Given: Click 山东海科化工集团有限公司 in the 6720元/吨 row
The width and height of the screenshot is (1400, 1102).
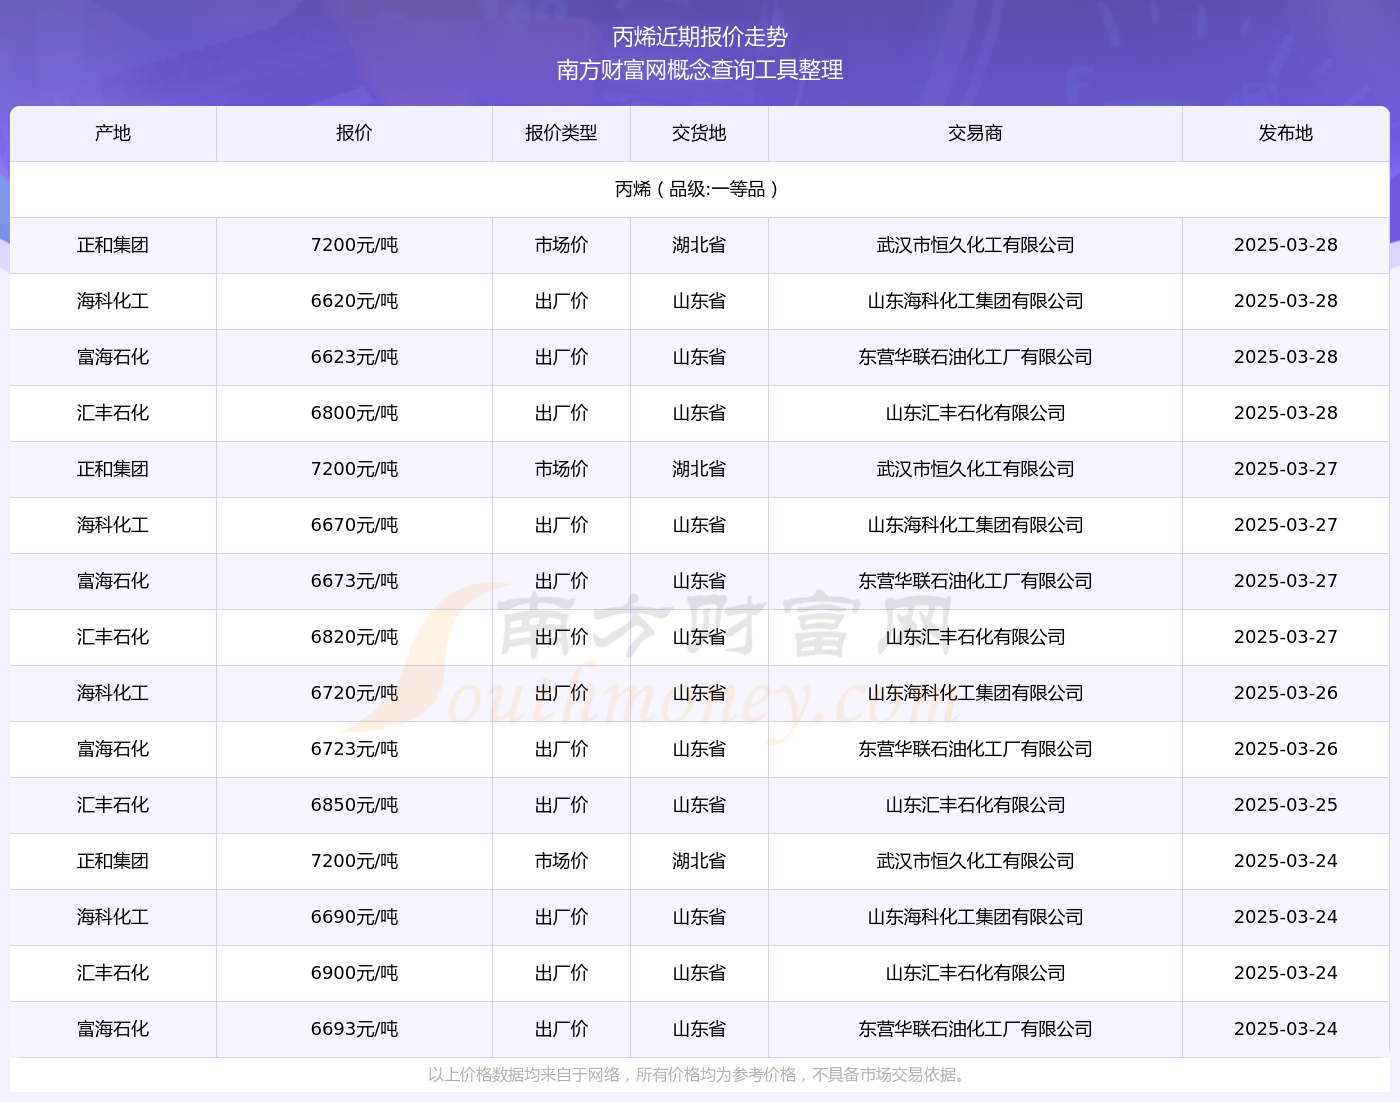Looking at the screenshot, I should tap(975, 693).
